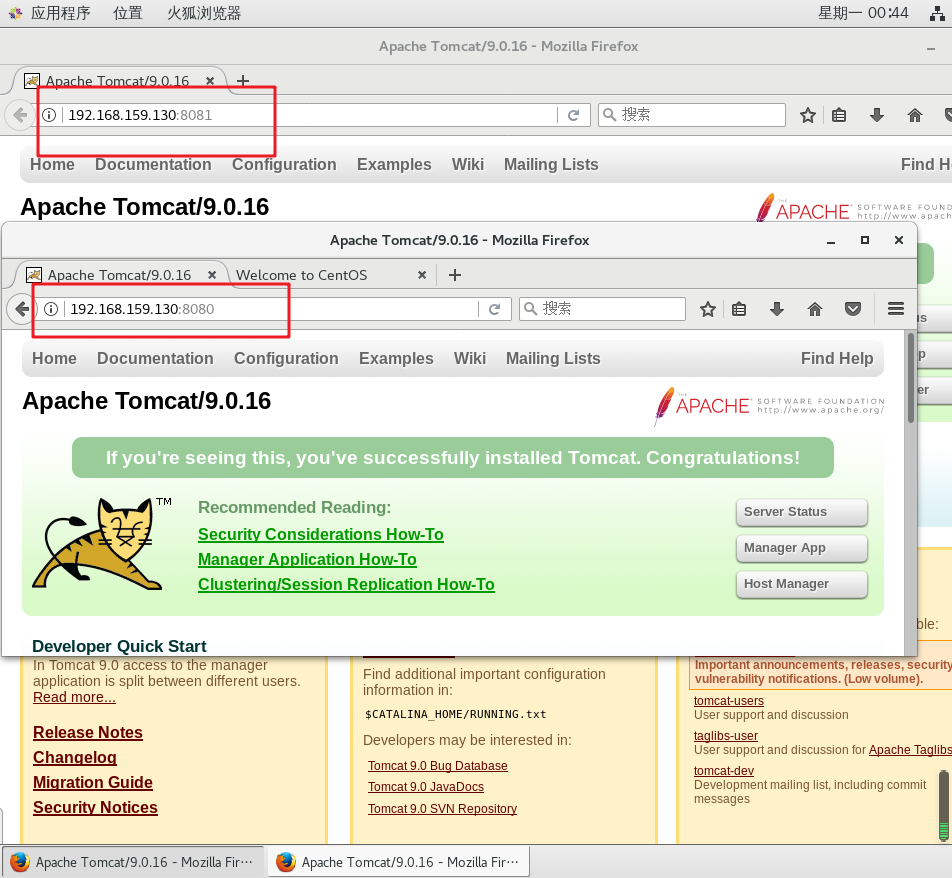Close the Apache Tomcat tab in the front window
952x878 pixels.
[212, 275]
